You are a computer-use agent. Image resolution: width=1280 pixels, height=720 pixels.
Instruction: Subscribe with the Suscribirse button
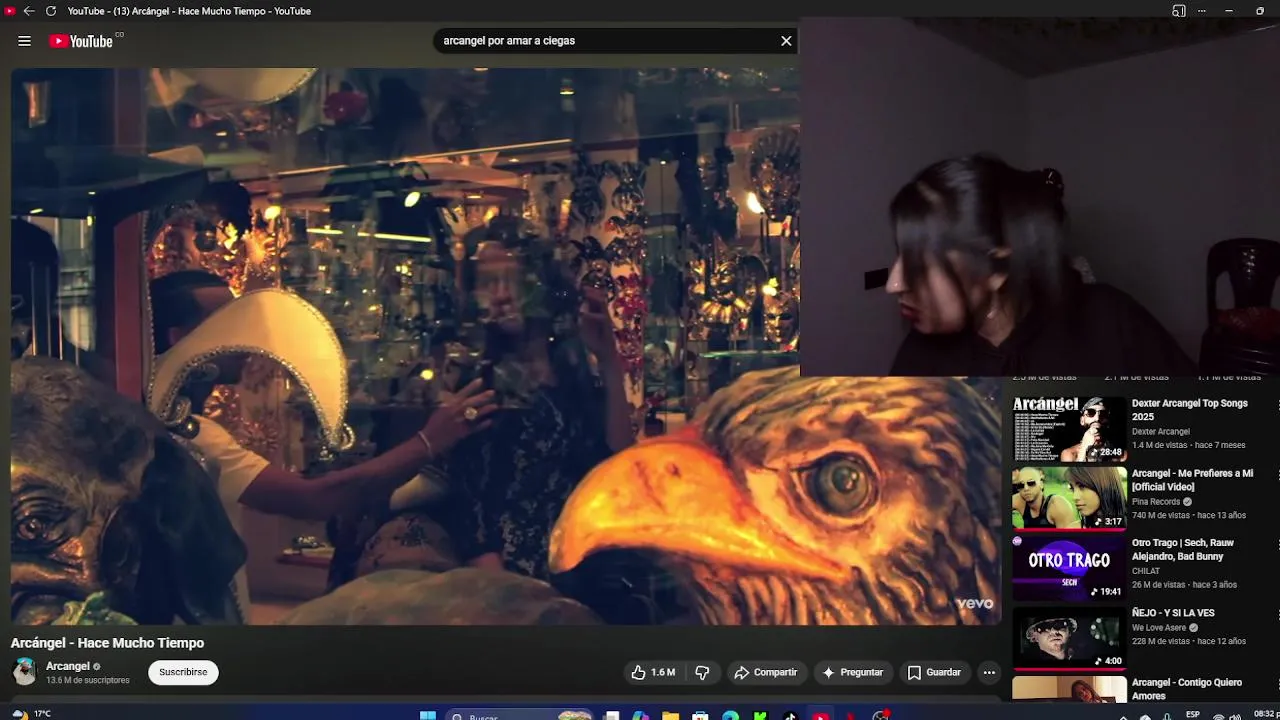click(x=183, y=672)
